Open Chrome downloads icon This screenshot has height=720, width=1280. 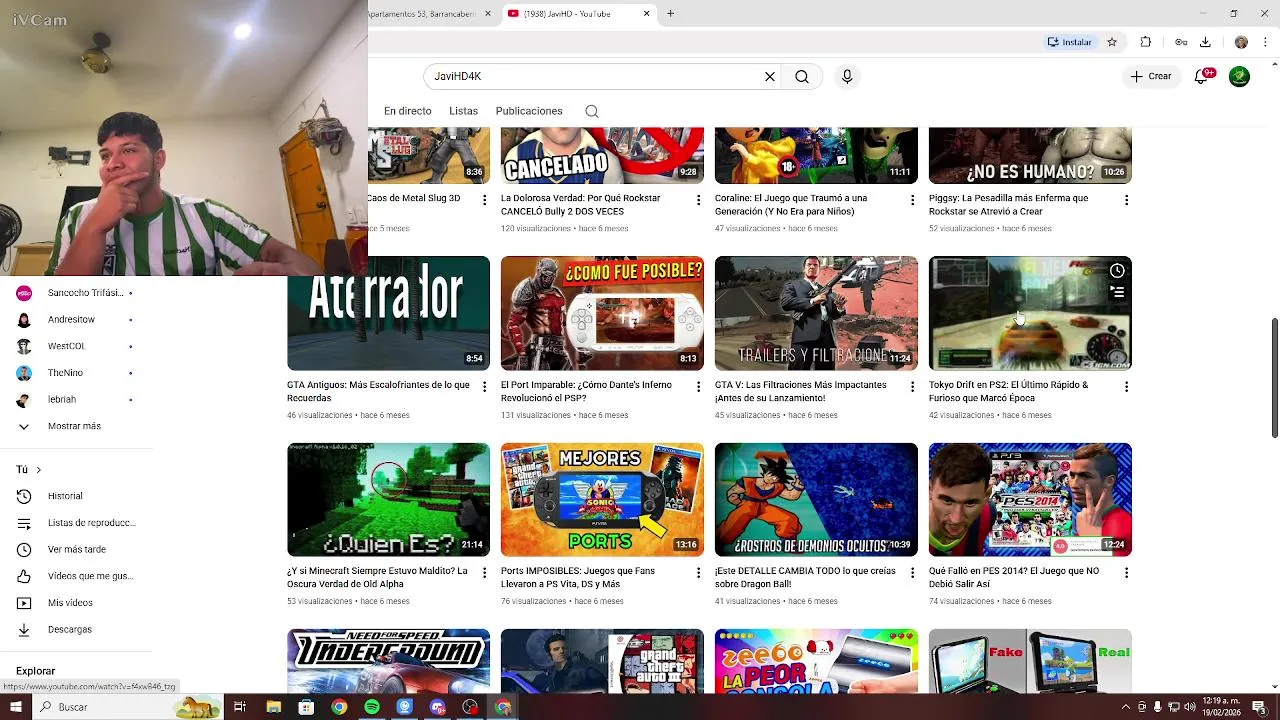(x=1205, y=42)
